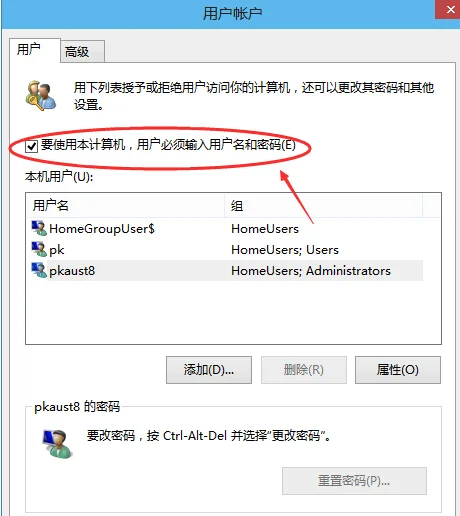Click the HomeGroupUser$ account icon

pyautogui.click(x=39, y=228)
